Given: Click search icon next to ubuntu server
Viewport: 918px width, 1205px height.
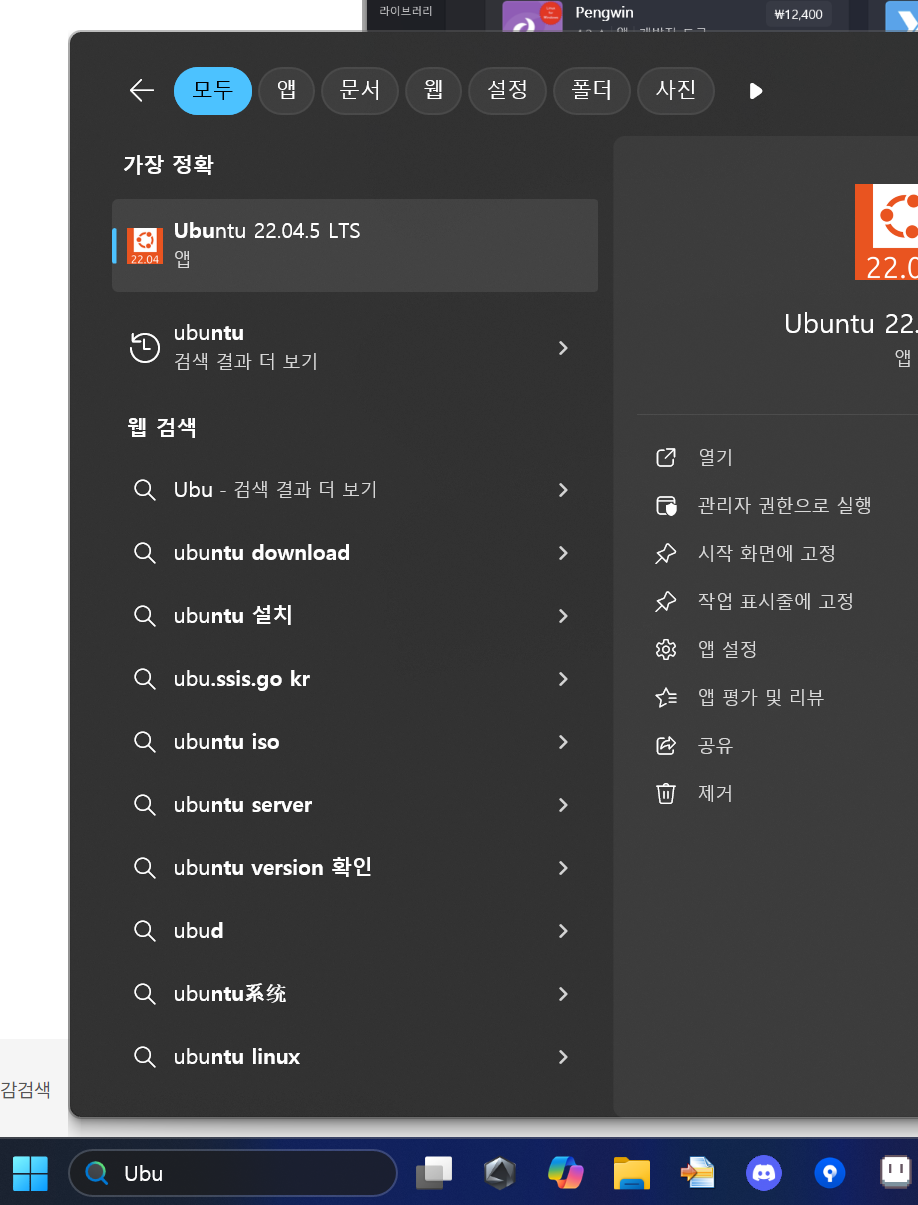Looking at the screenshot, I should 145,805.
